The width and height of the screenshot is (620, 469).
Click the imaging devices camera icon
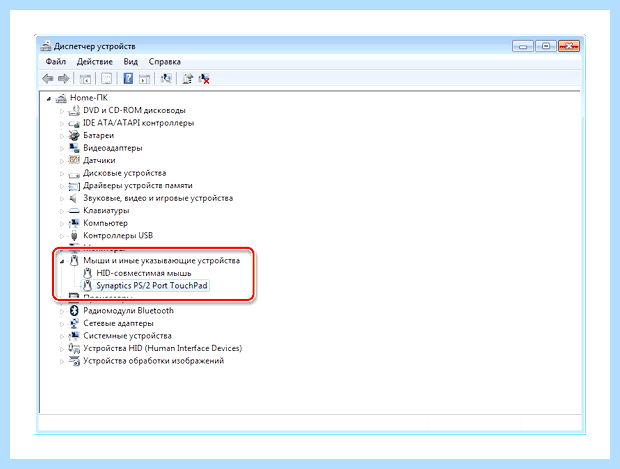[x=74, y=361]
